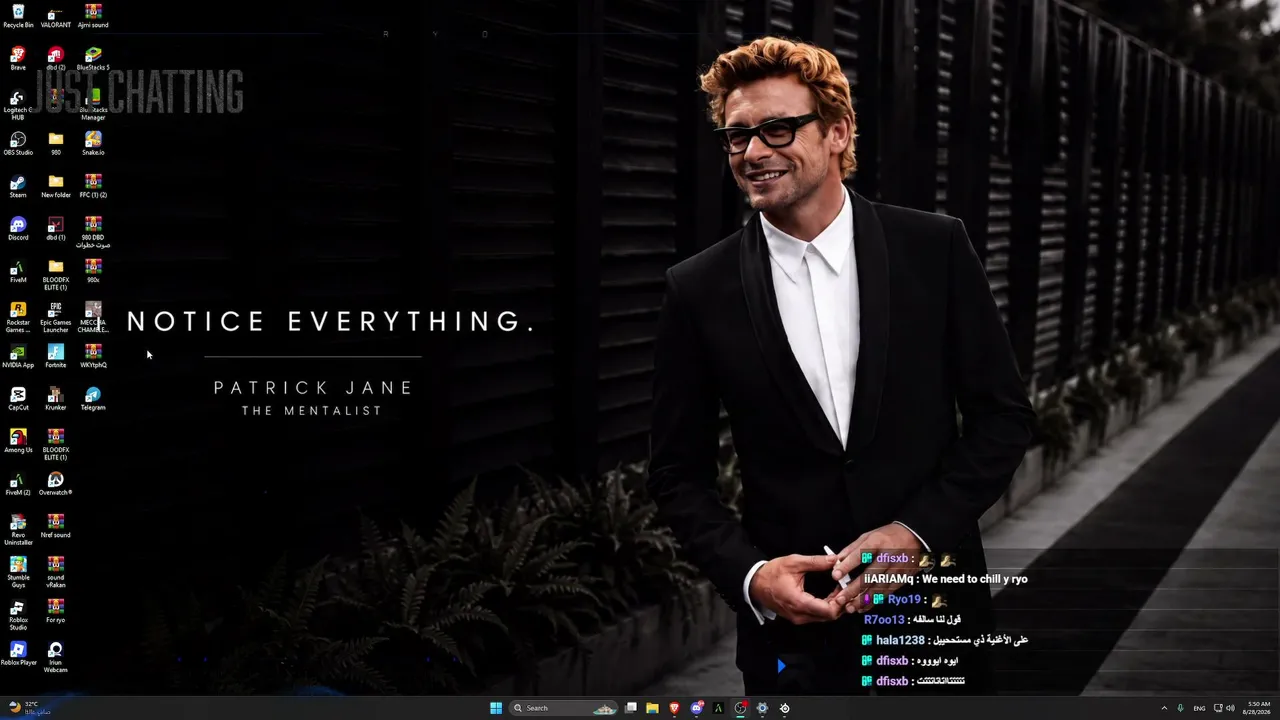Viewport: 1280px width, 720px height.
Task: Open Roblox Studio desktop shortcut
Action: (x=18, y=615)
